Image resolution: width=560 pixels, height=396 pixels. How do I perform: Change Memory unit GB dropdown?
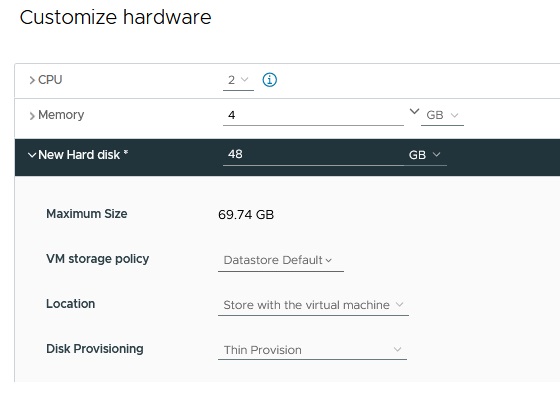[x=442, y=115]
